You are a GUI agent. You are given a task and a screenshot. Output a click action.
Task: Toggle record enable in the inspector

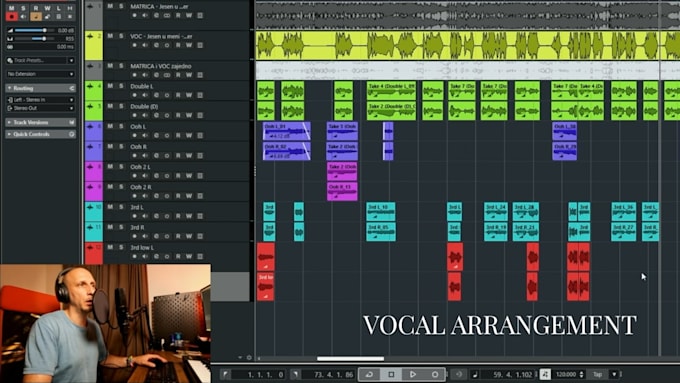12,16
